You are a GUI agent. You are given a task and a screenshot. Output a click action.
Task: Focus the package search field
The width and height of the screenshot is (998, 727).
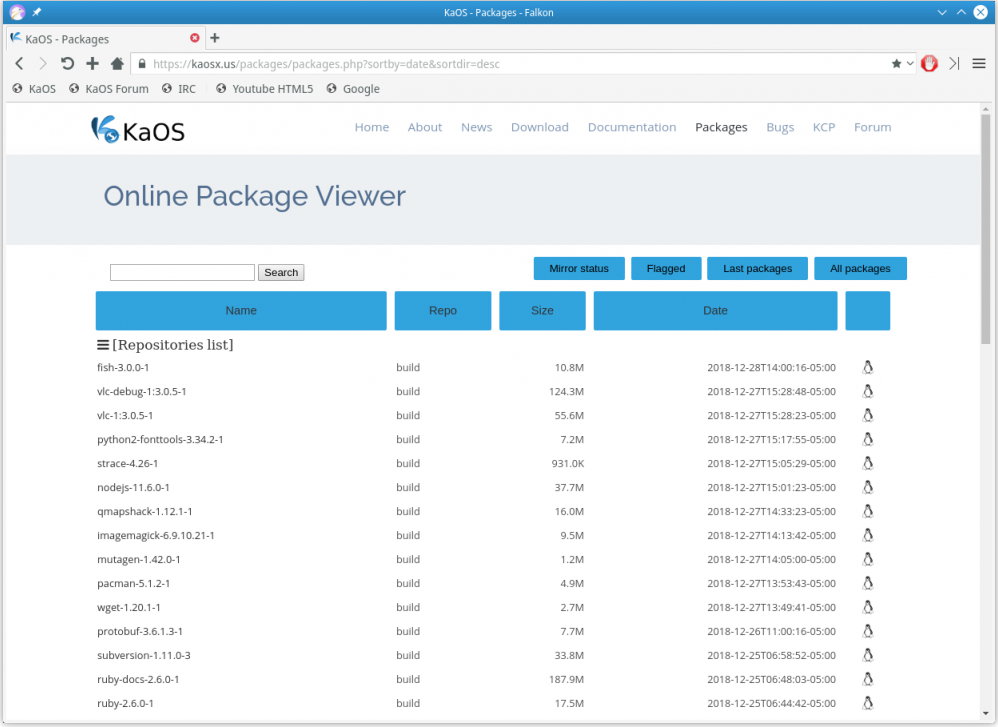pos(182,272)
